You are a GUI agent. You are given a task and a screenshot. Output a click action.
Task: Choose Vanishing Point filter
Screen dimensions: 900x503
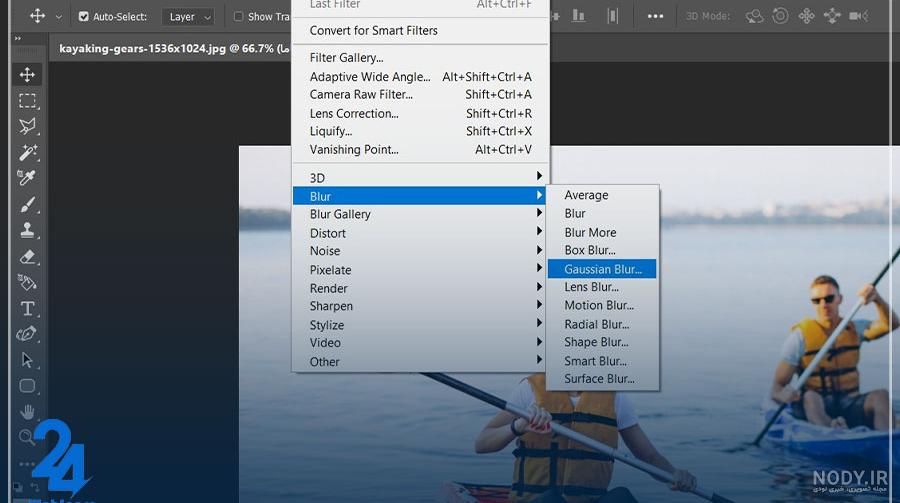pos(421,150)
